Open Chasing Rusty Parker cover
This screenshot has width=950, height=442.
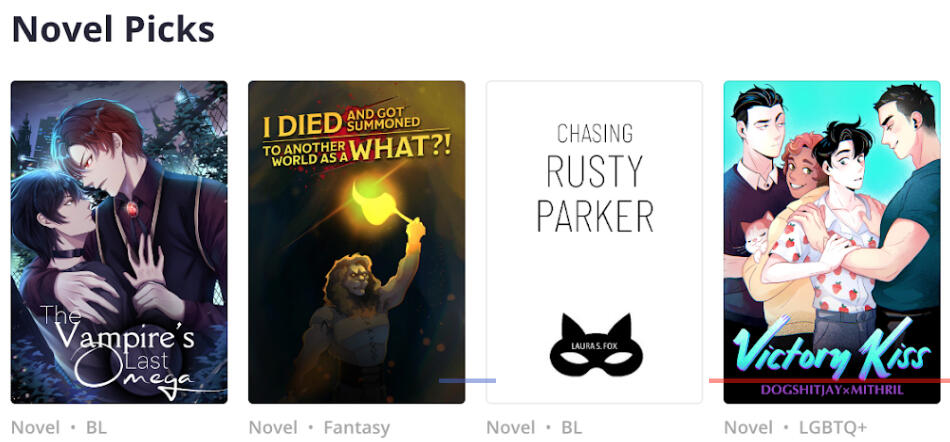594,242
